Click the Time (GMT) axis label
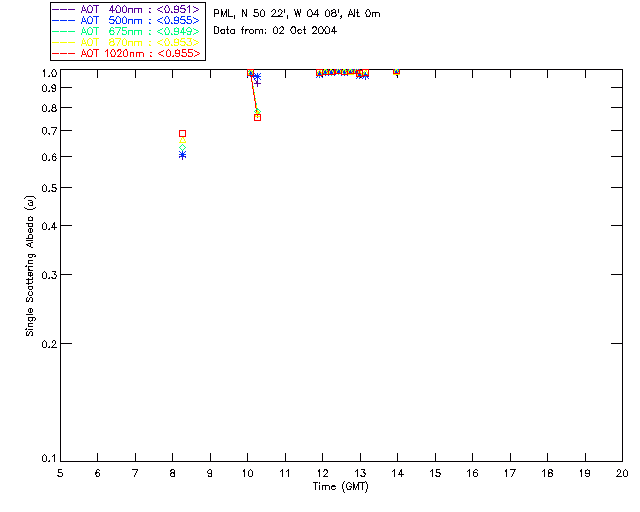 point(340,487)
